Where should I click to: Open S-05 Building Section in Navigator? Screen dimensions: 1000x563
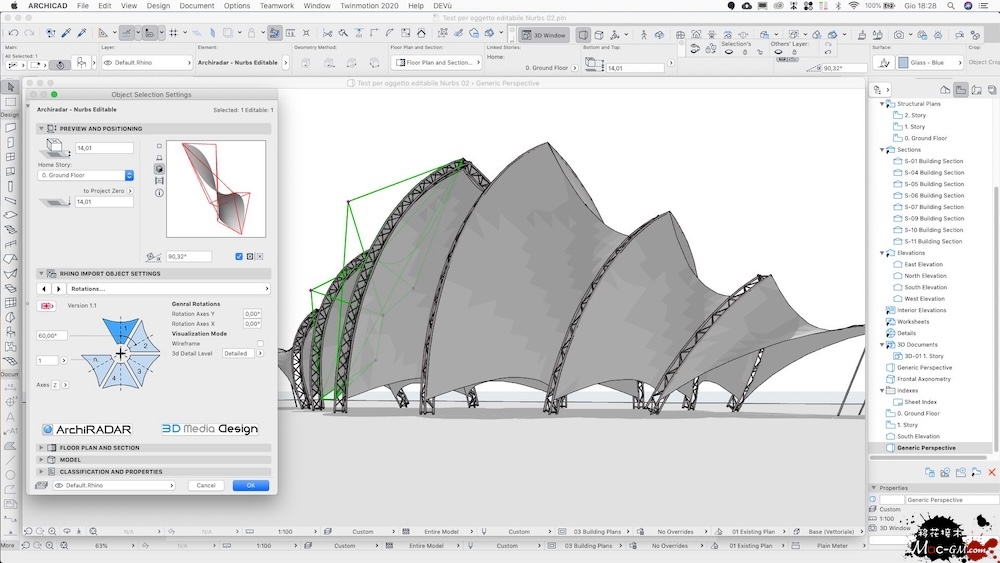(934, 184)
